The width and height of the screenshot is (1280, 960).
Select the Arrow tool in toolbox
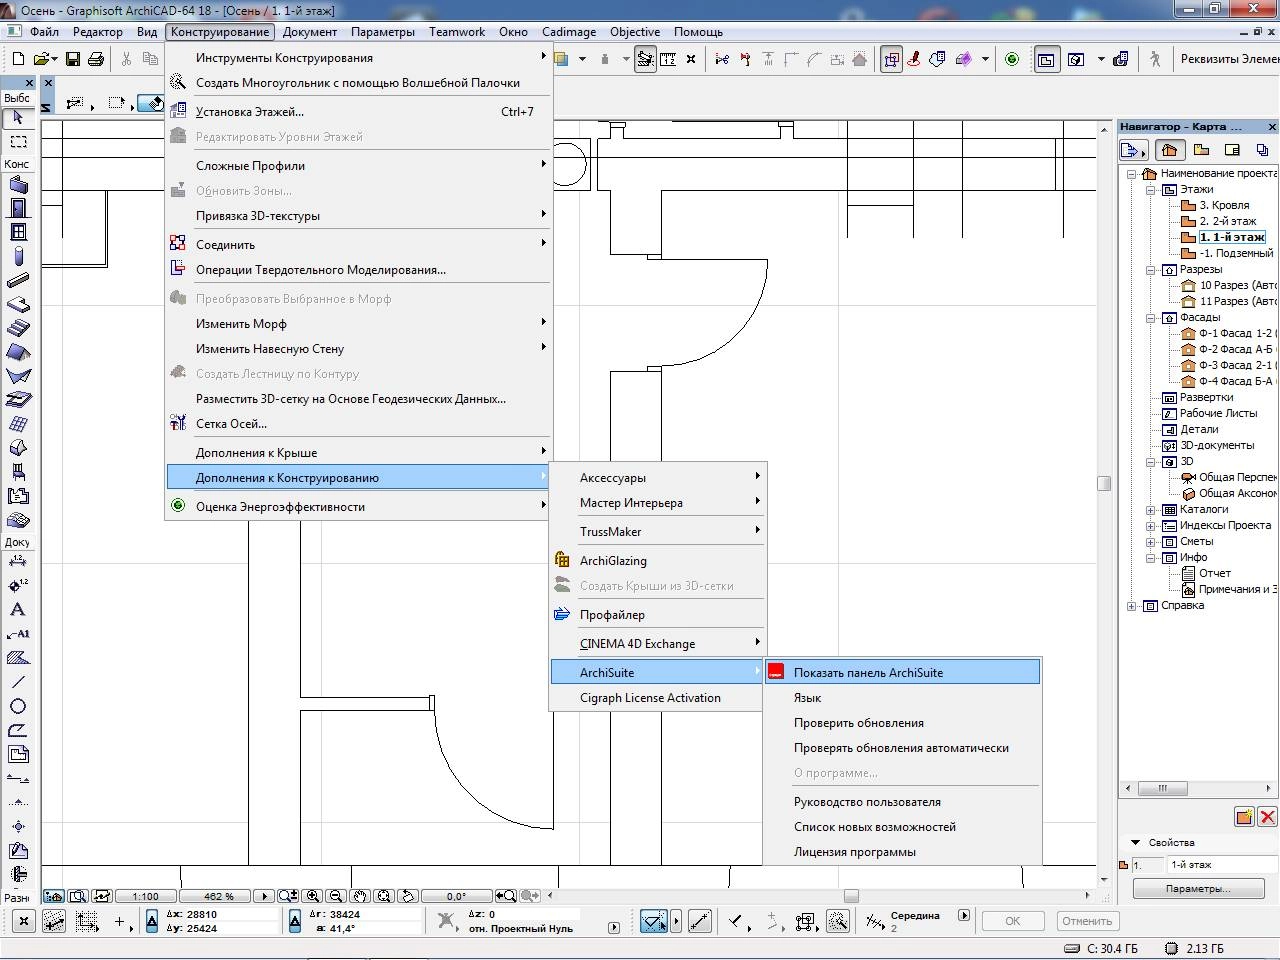pyautogui.click(x=17, y=118)
